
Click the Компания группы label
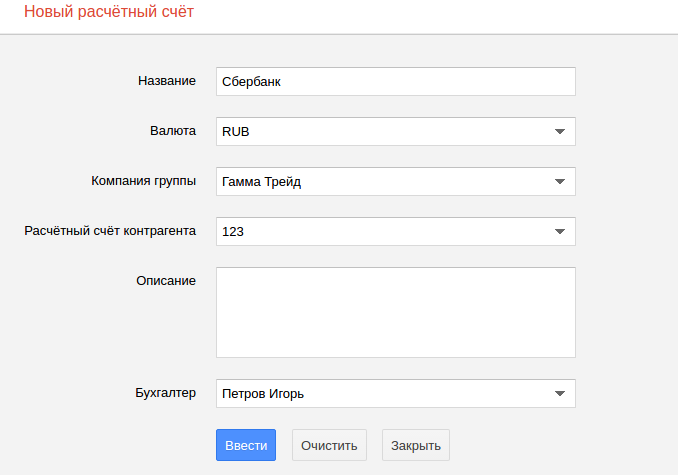click(x=143, y=181)
